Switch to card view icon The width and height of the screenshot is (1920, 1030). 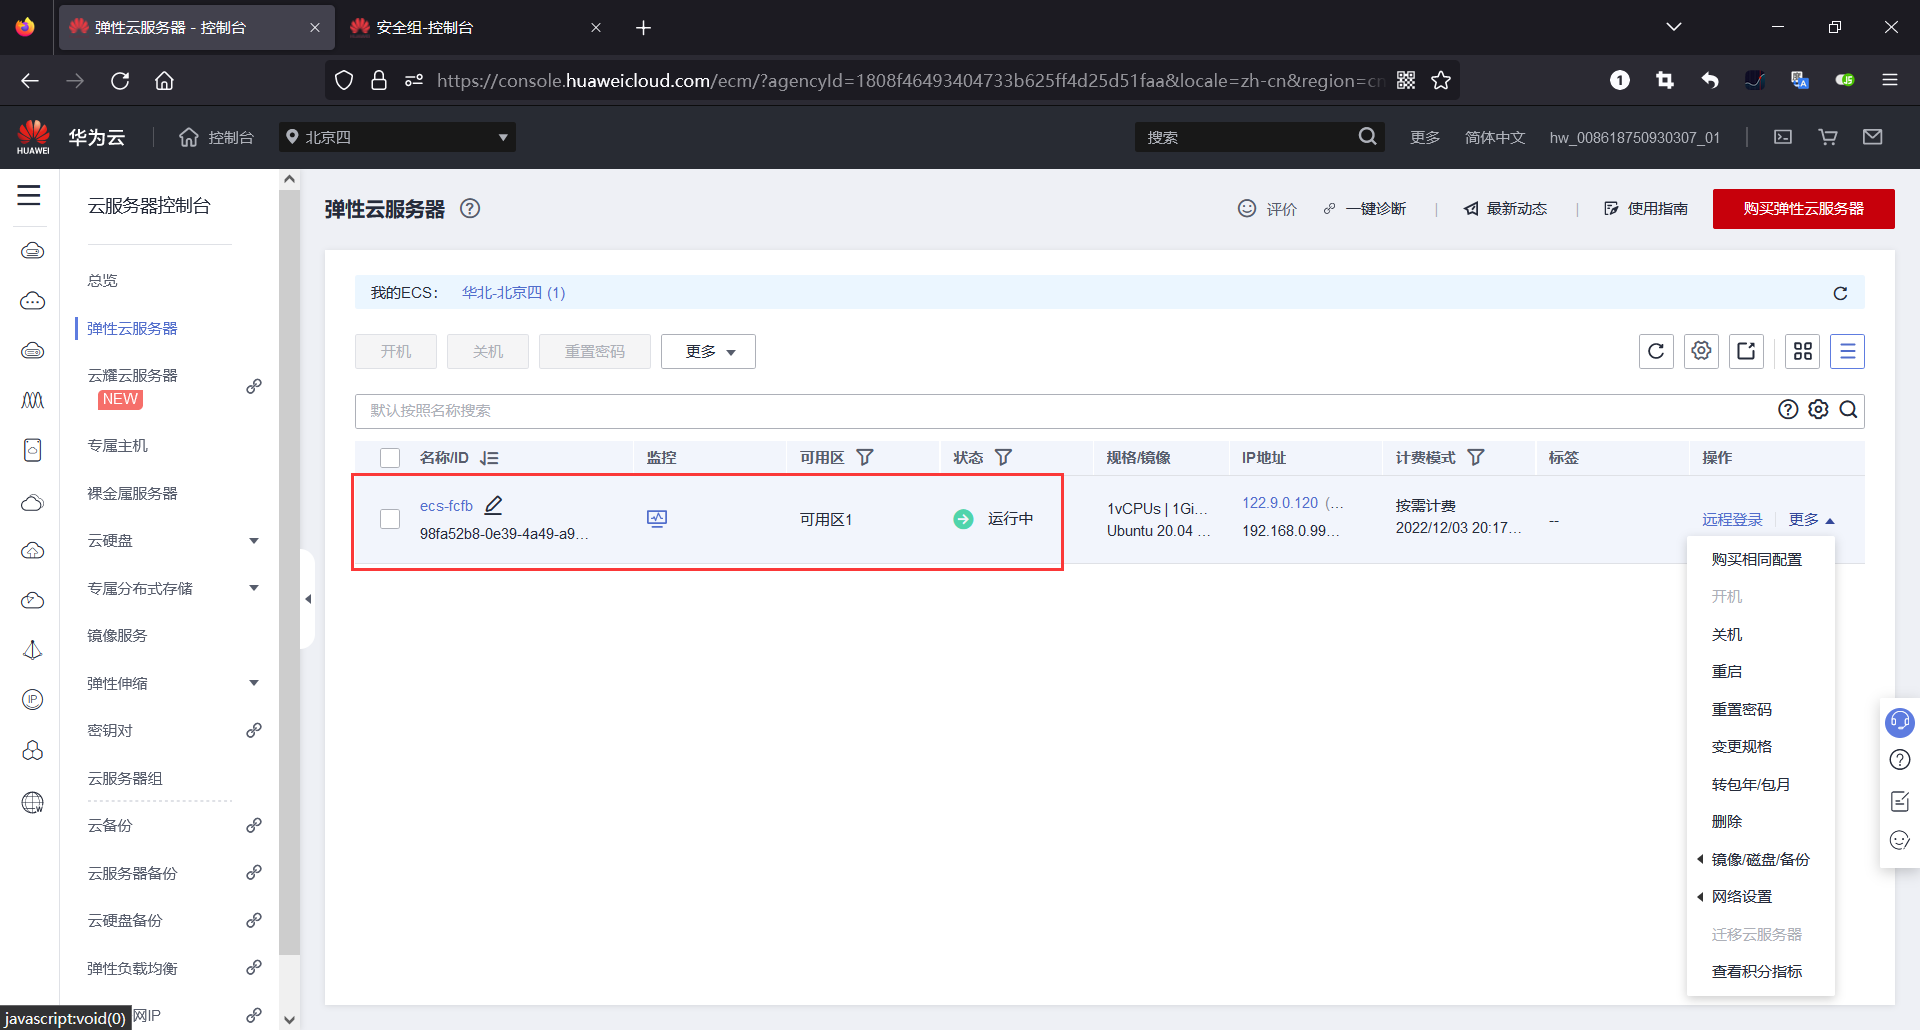[x=1803, y=351]
